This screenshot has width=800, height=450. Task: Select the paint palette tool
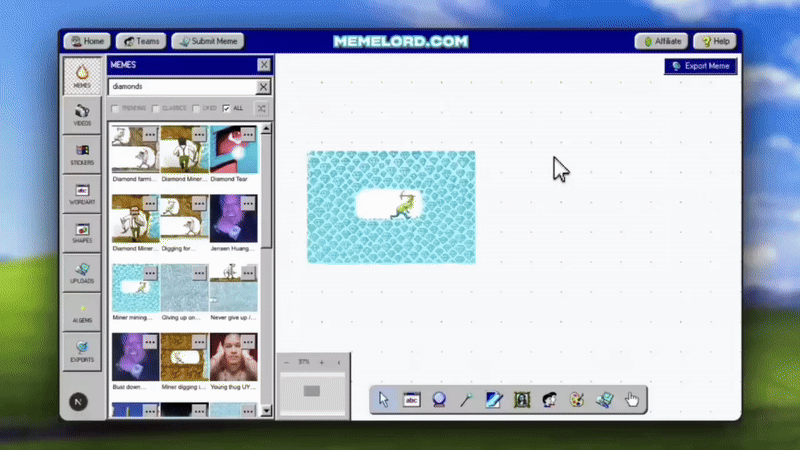(x=577, y=399)
